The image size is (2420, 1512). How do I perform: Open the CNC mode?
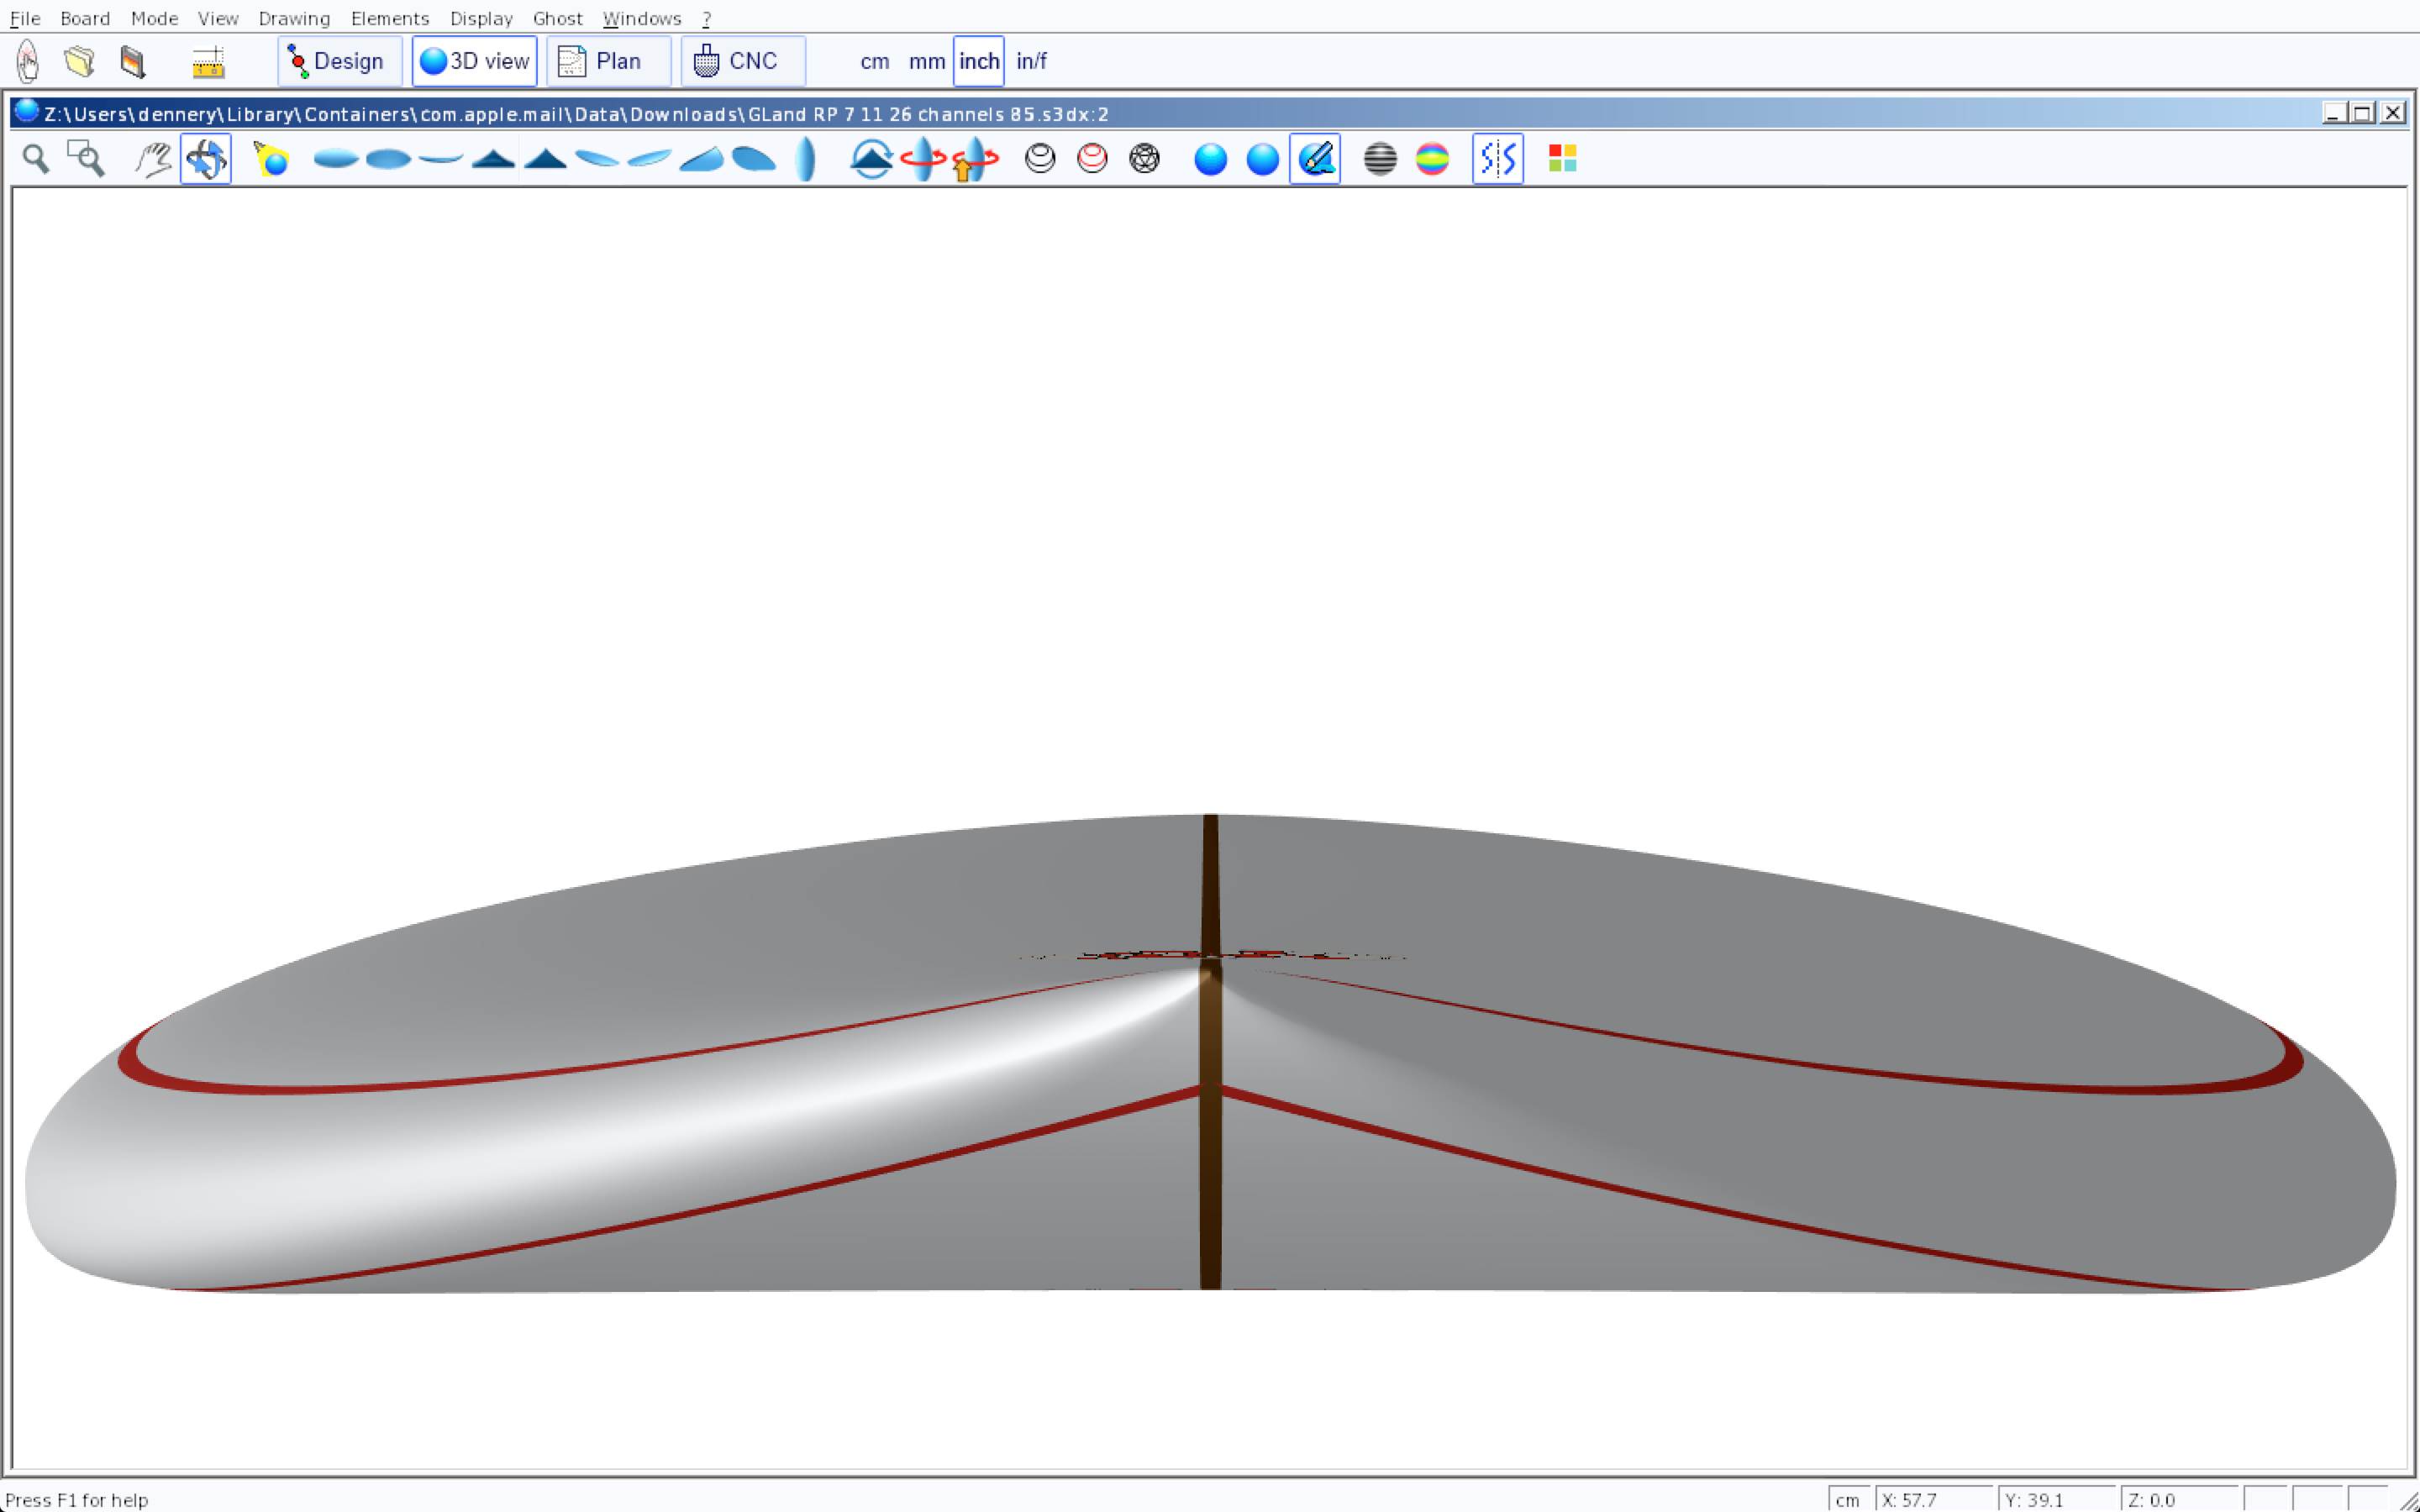(x=742, y=61)
